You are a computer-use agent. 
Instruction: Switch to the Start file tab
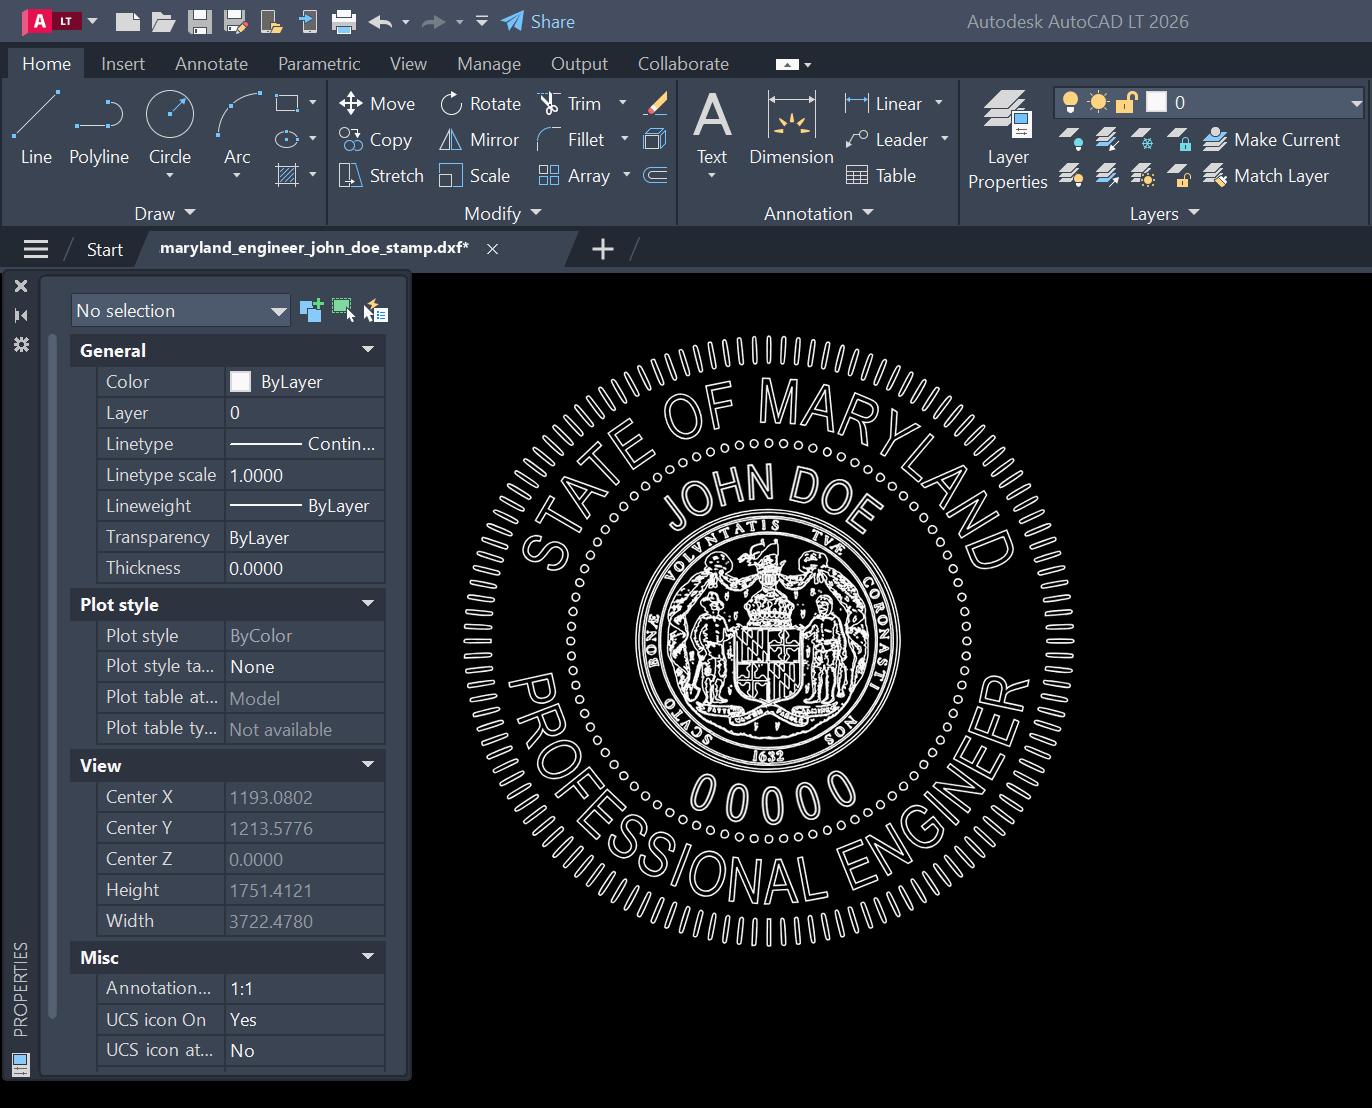coord(104,249)
